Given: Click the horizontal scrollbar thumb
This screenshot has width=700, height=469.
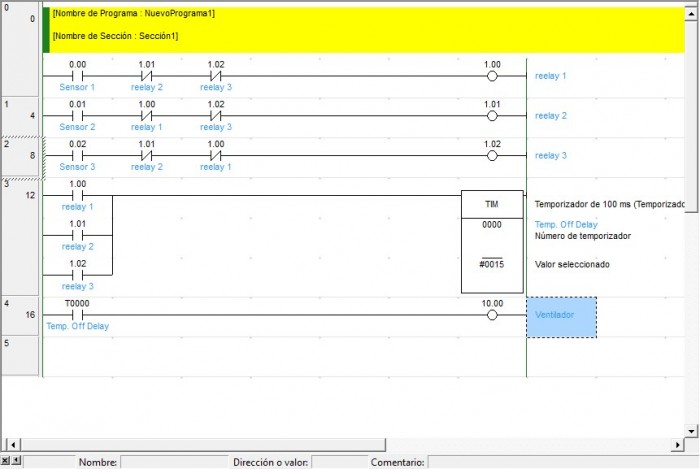Looking at the screenshot, I should pos(203,444).
